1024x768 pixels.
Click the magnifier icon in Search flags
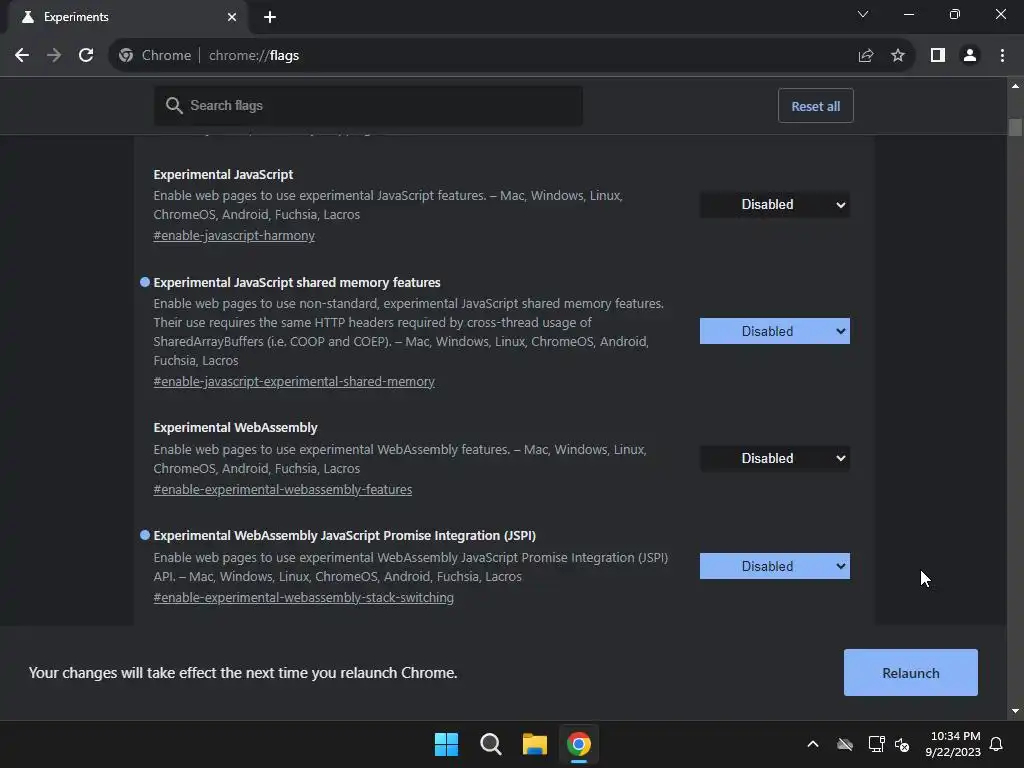[174, 105]
